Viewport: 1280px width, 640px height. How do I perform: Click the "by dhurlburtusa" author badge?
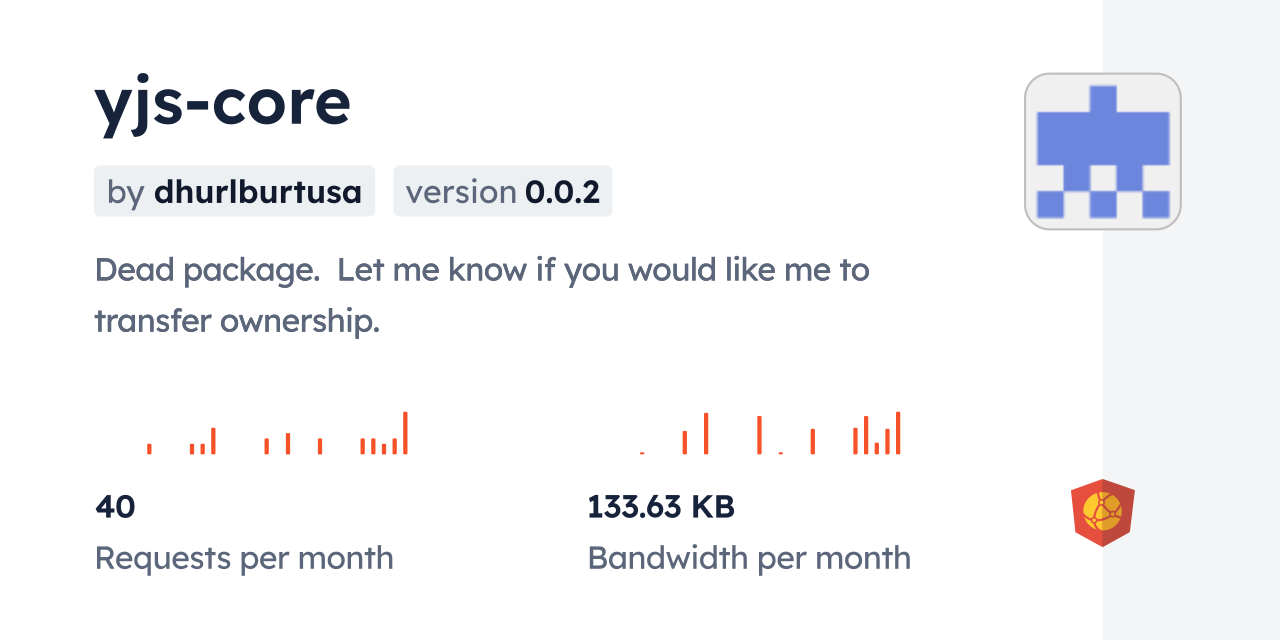pyautogui.click(x=234, y=191)
